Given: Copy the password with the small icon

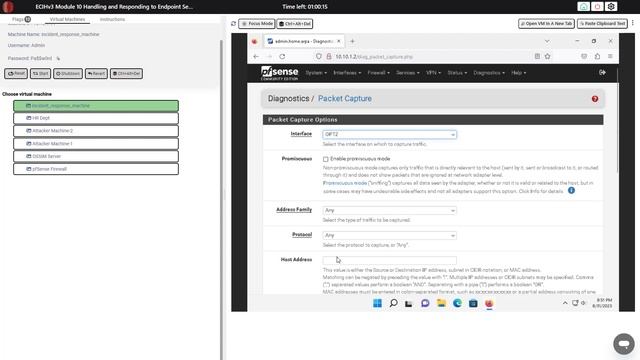Looking at the screenshot, I should [x=58, y=58].
